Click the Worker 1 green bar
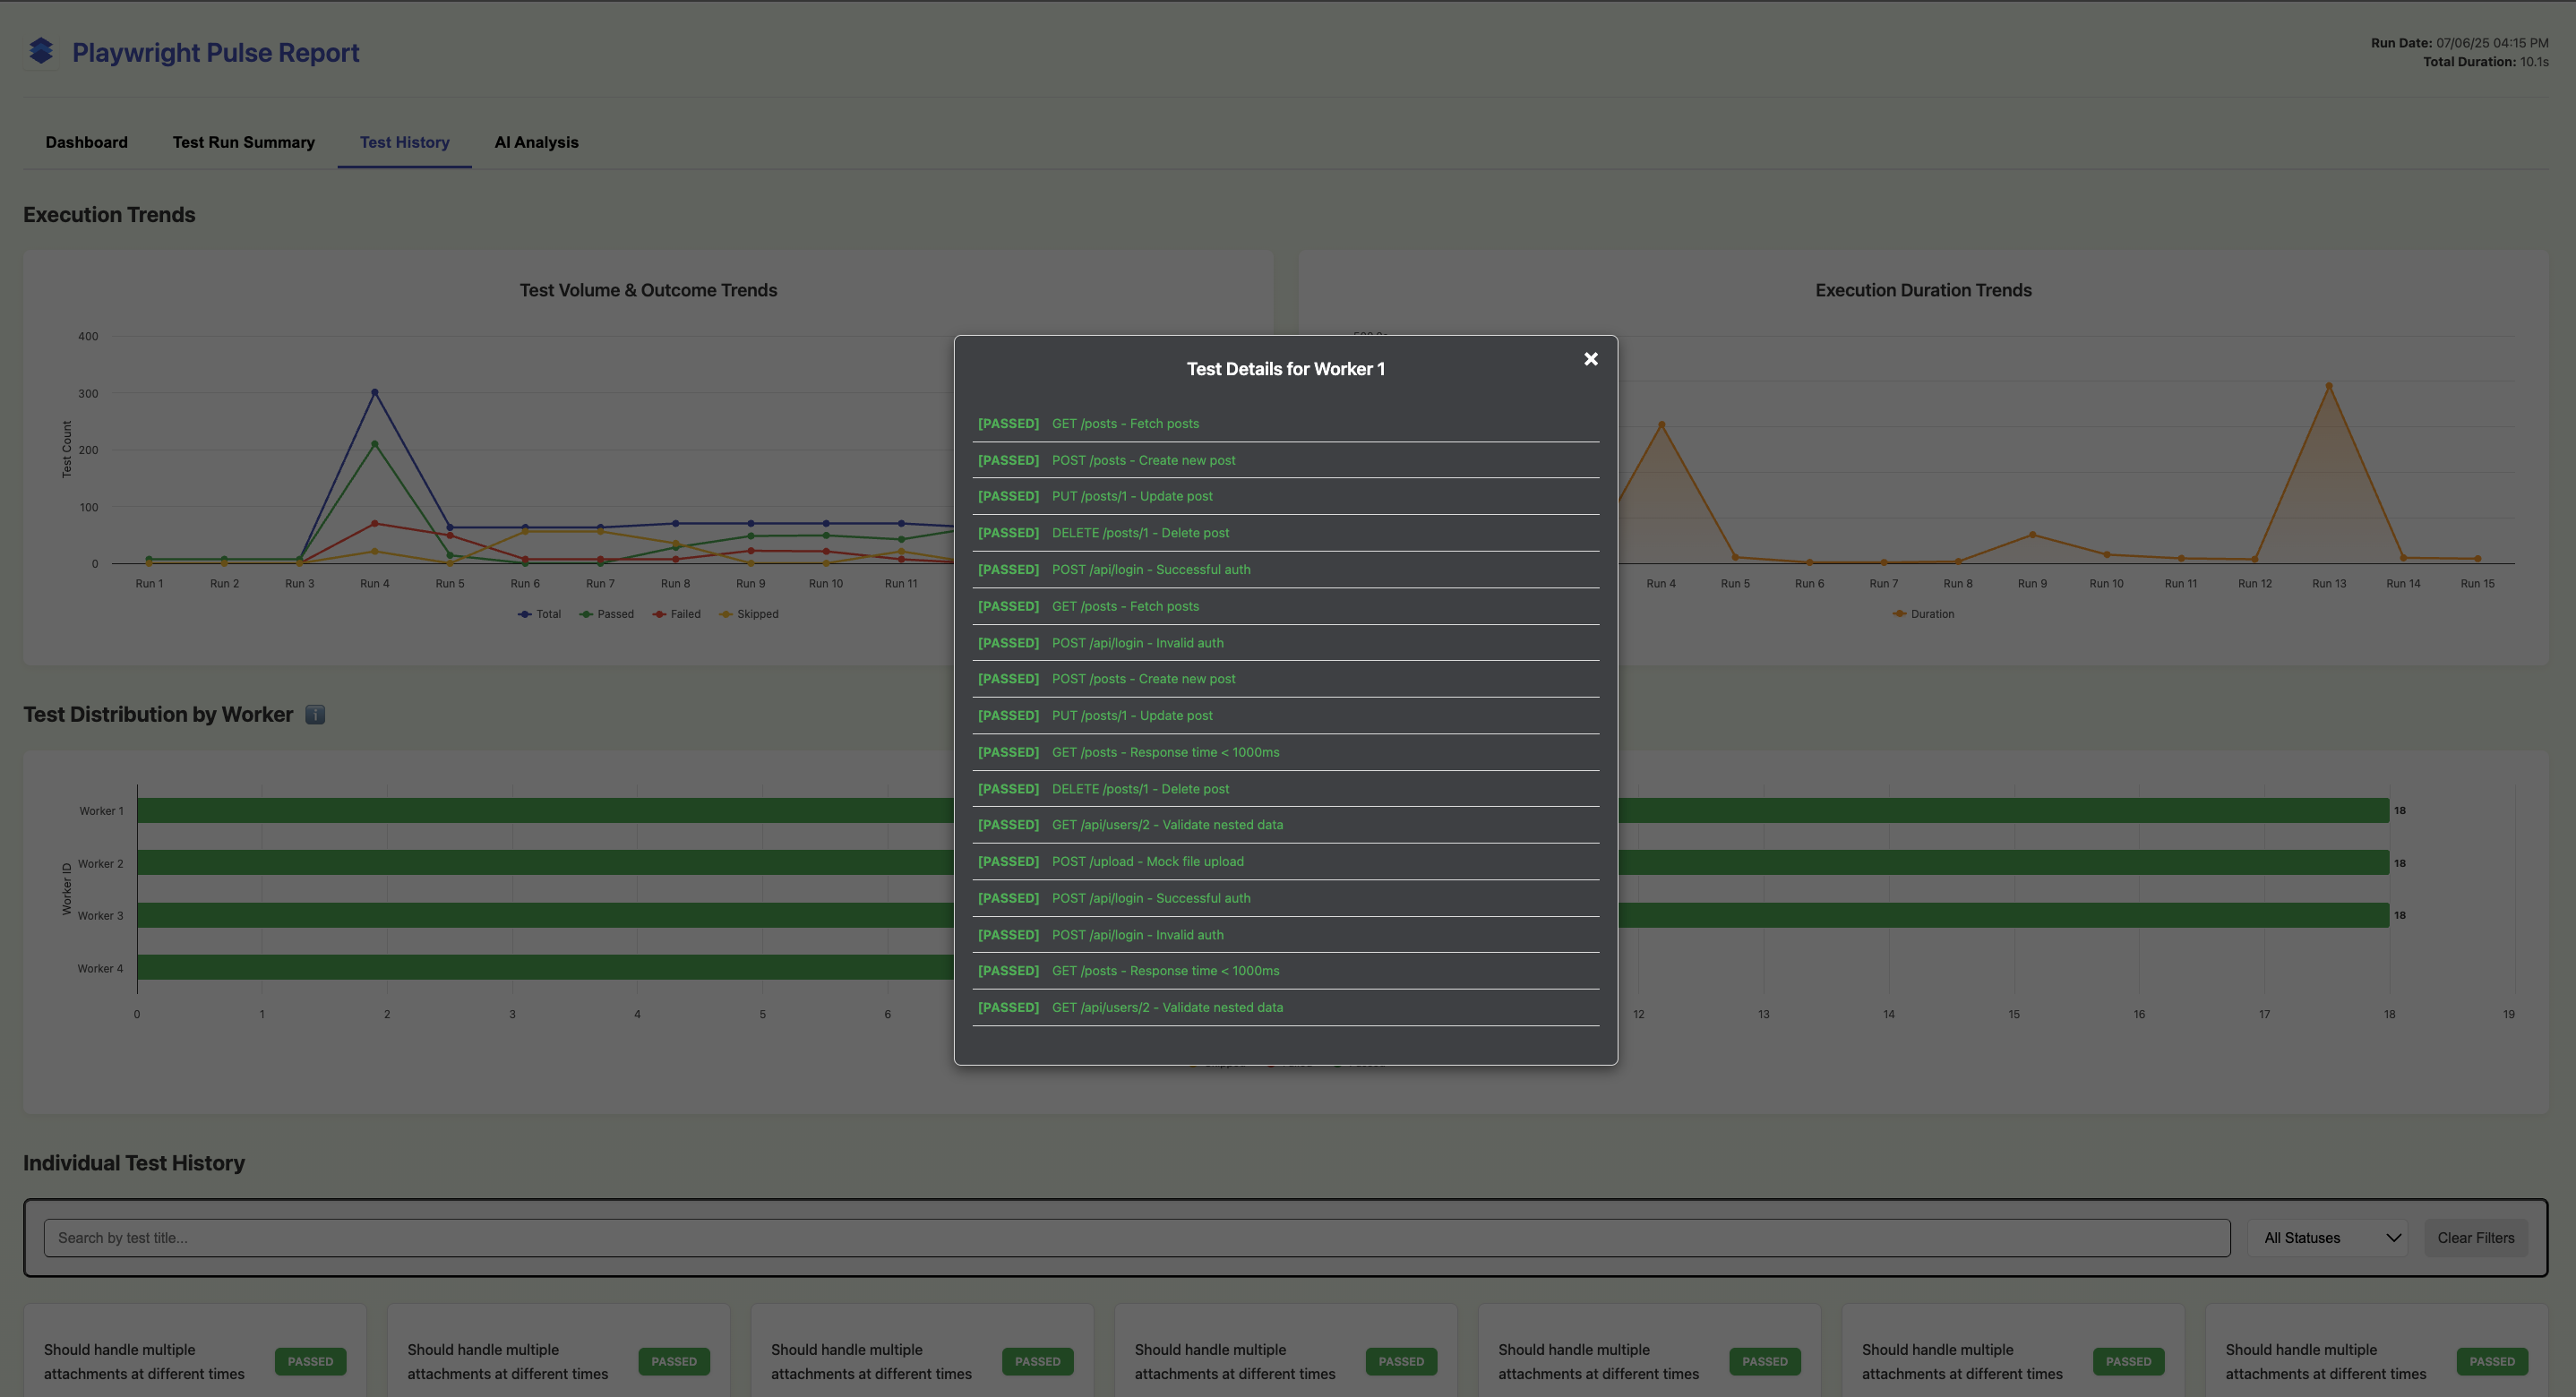2576x1397 pixels. tap(1263, 810)
